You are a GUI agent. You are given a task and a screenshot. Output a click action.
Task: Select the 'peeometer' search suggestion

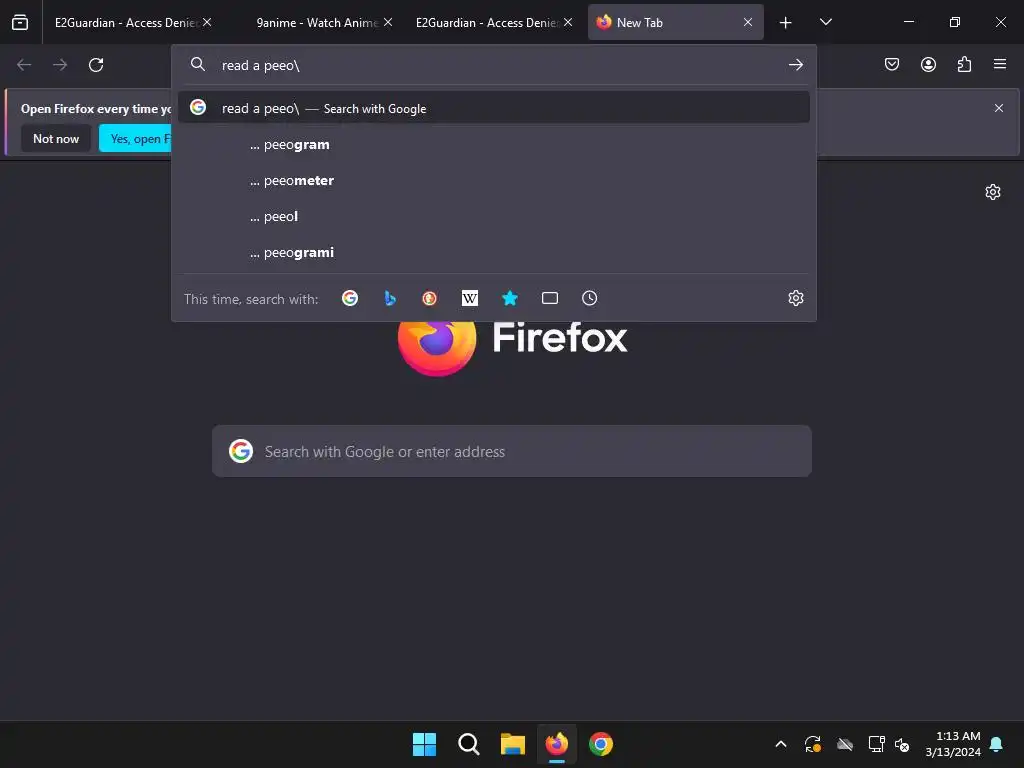tap(494, 180)
